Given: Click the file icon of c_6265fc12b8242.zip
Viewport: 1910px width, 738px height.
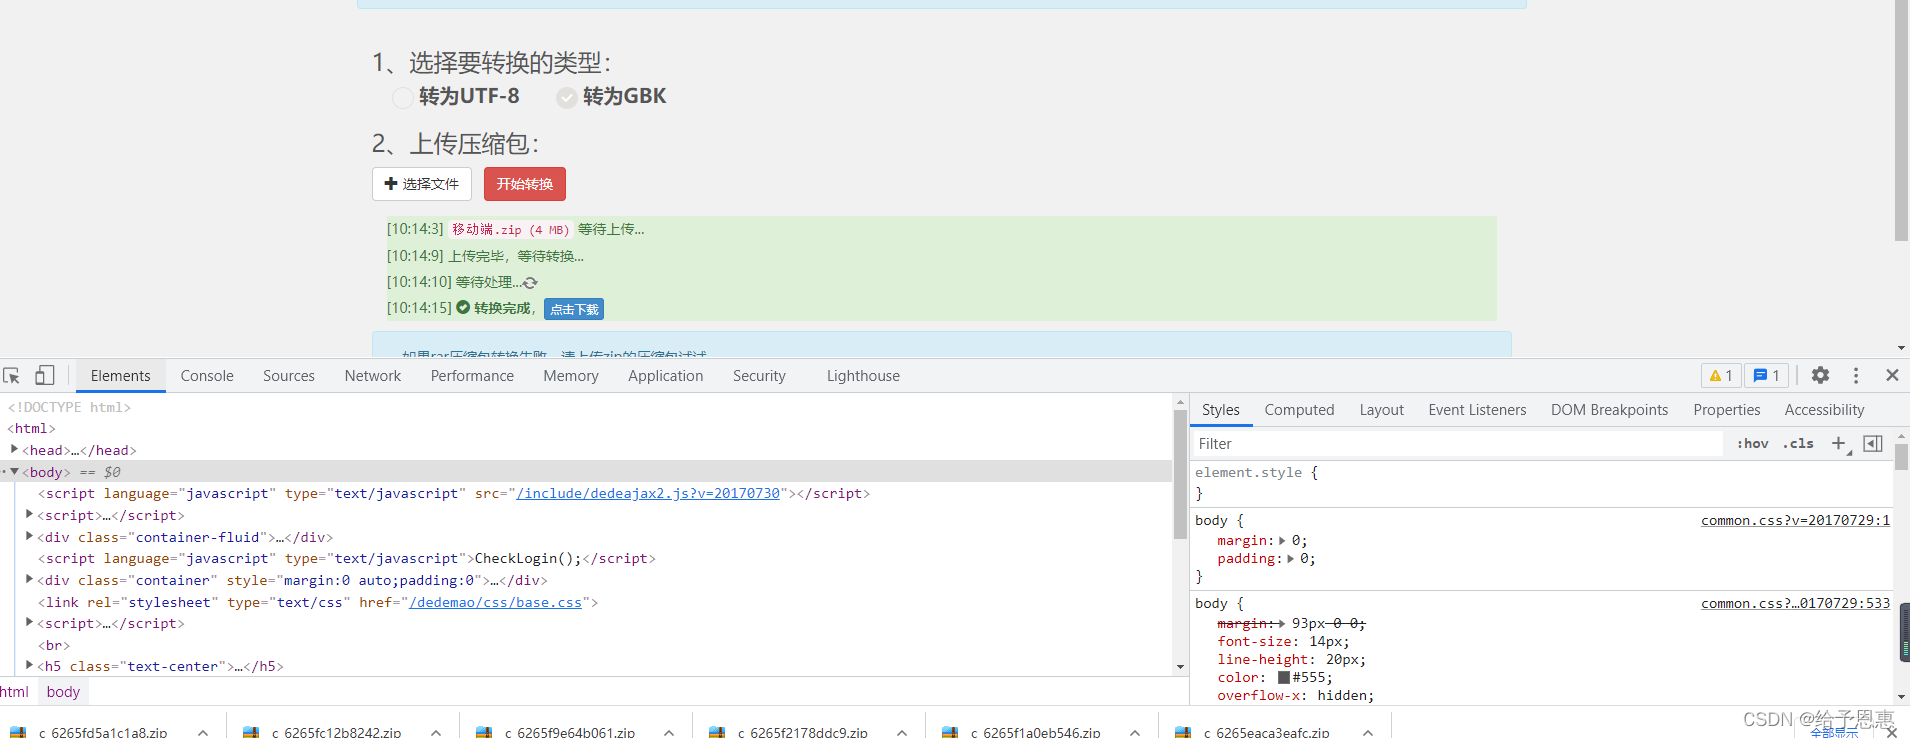Looking at the screenshot, I should (x=251, y=733).
